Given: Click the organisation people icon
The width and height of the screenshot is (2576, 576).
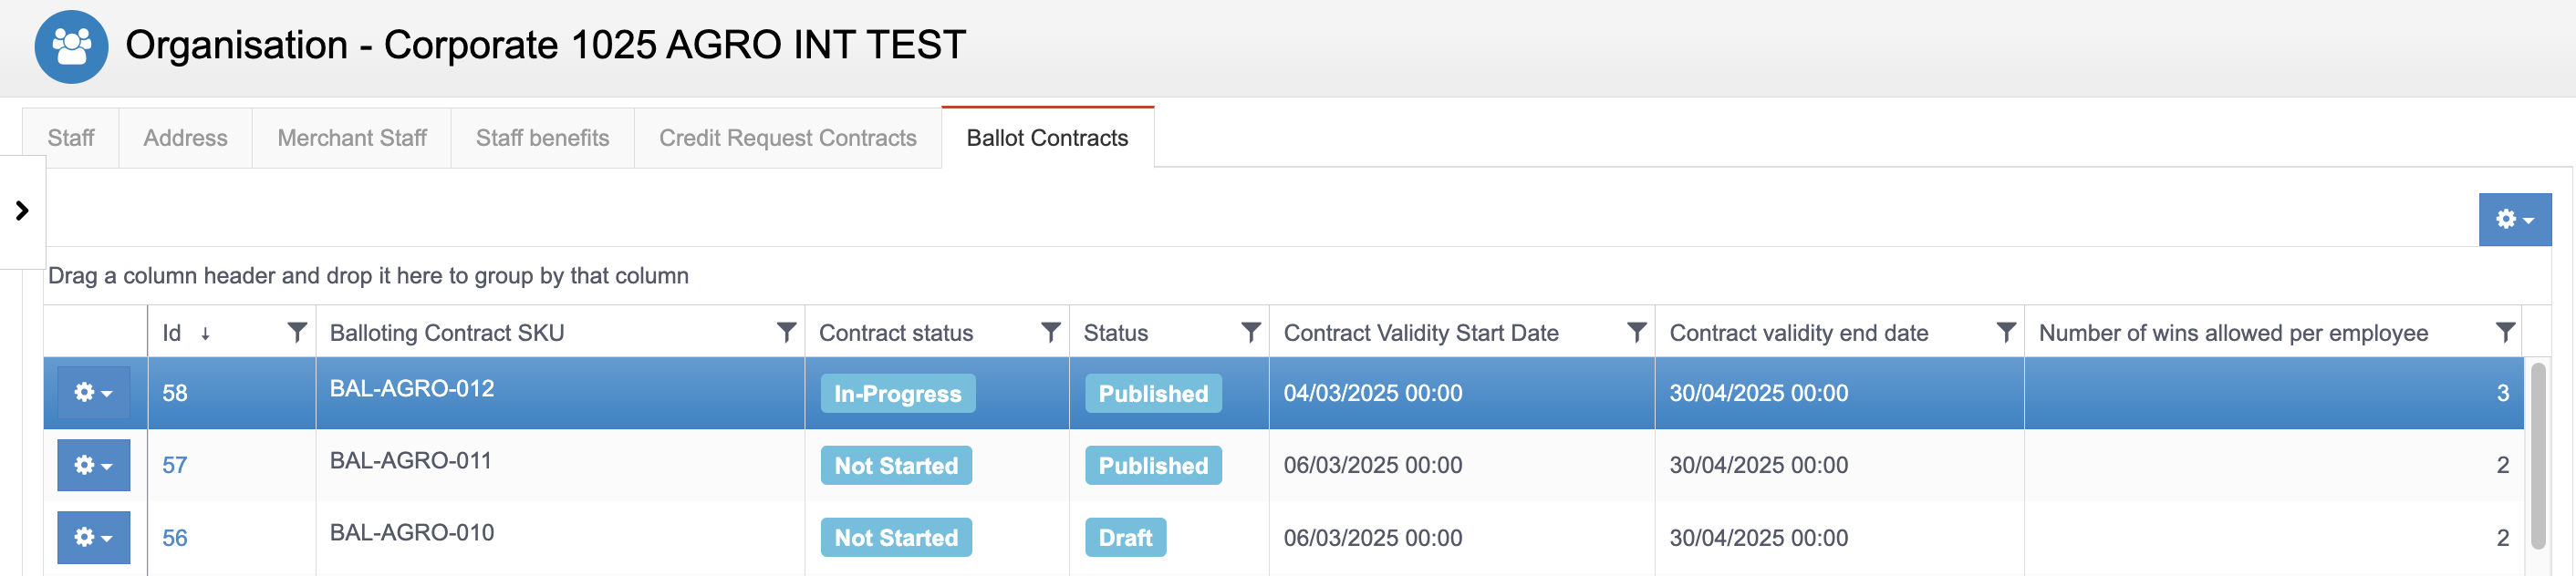Looking at the screenshot, I should click(71, 46).
